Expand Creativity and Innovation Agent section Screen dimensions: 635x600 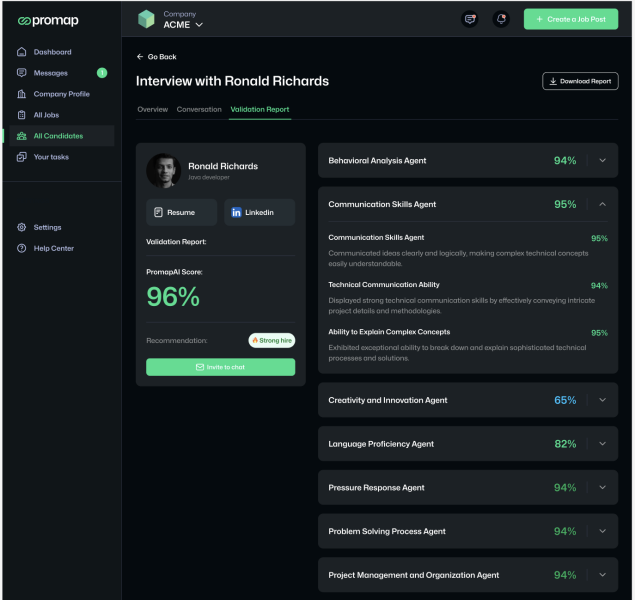coord(602,400)
